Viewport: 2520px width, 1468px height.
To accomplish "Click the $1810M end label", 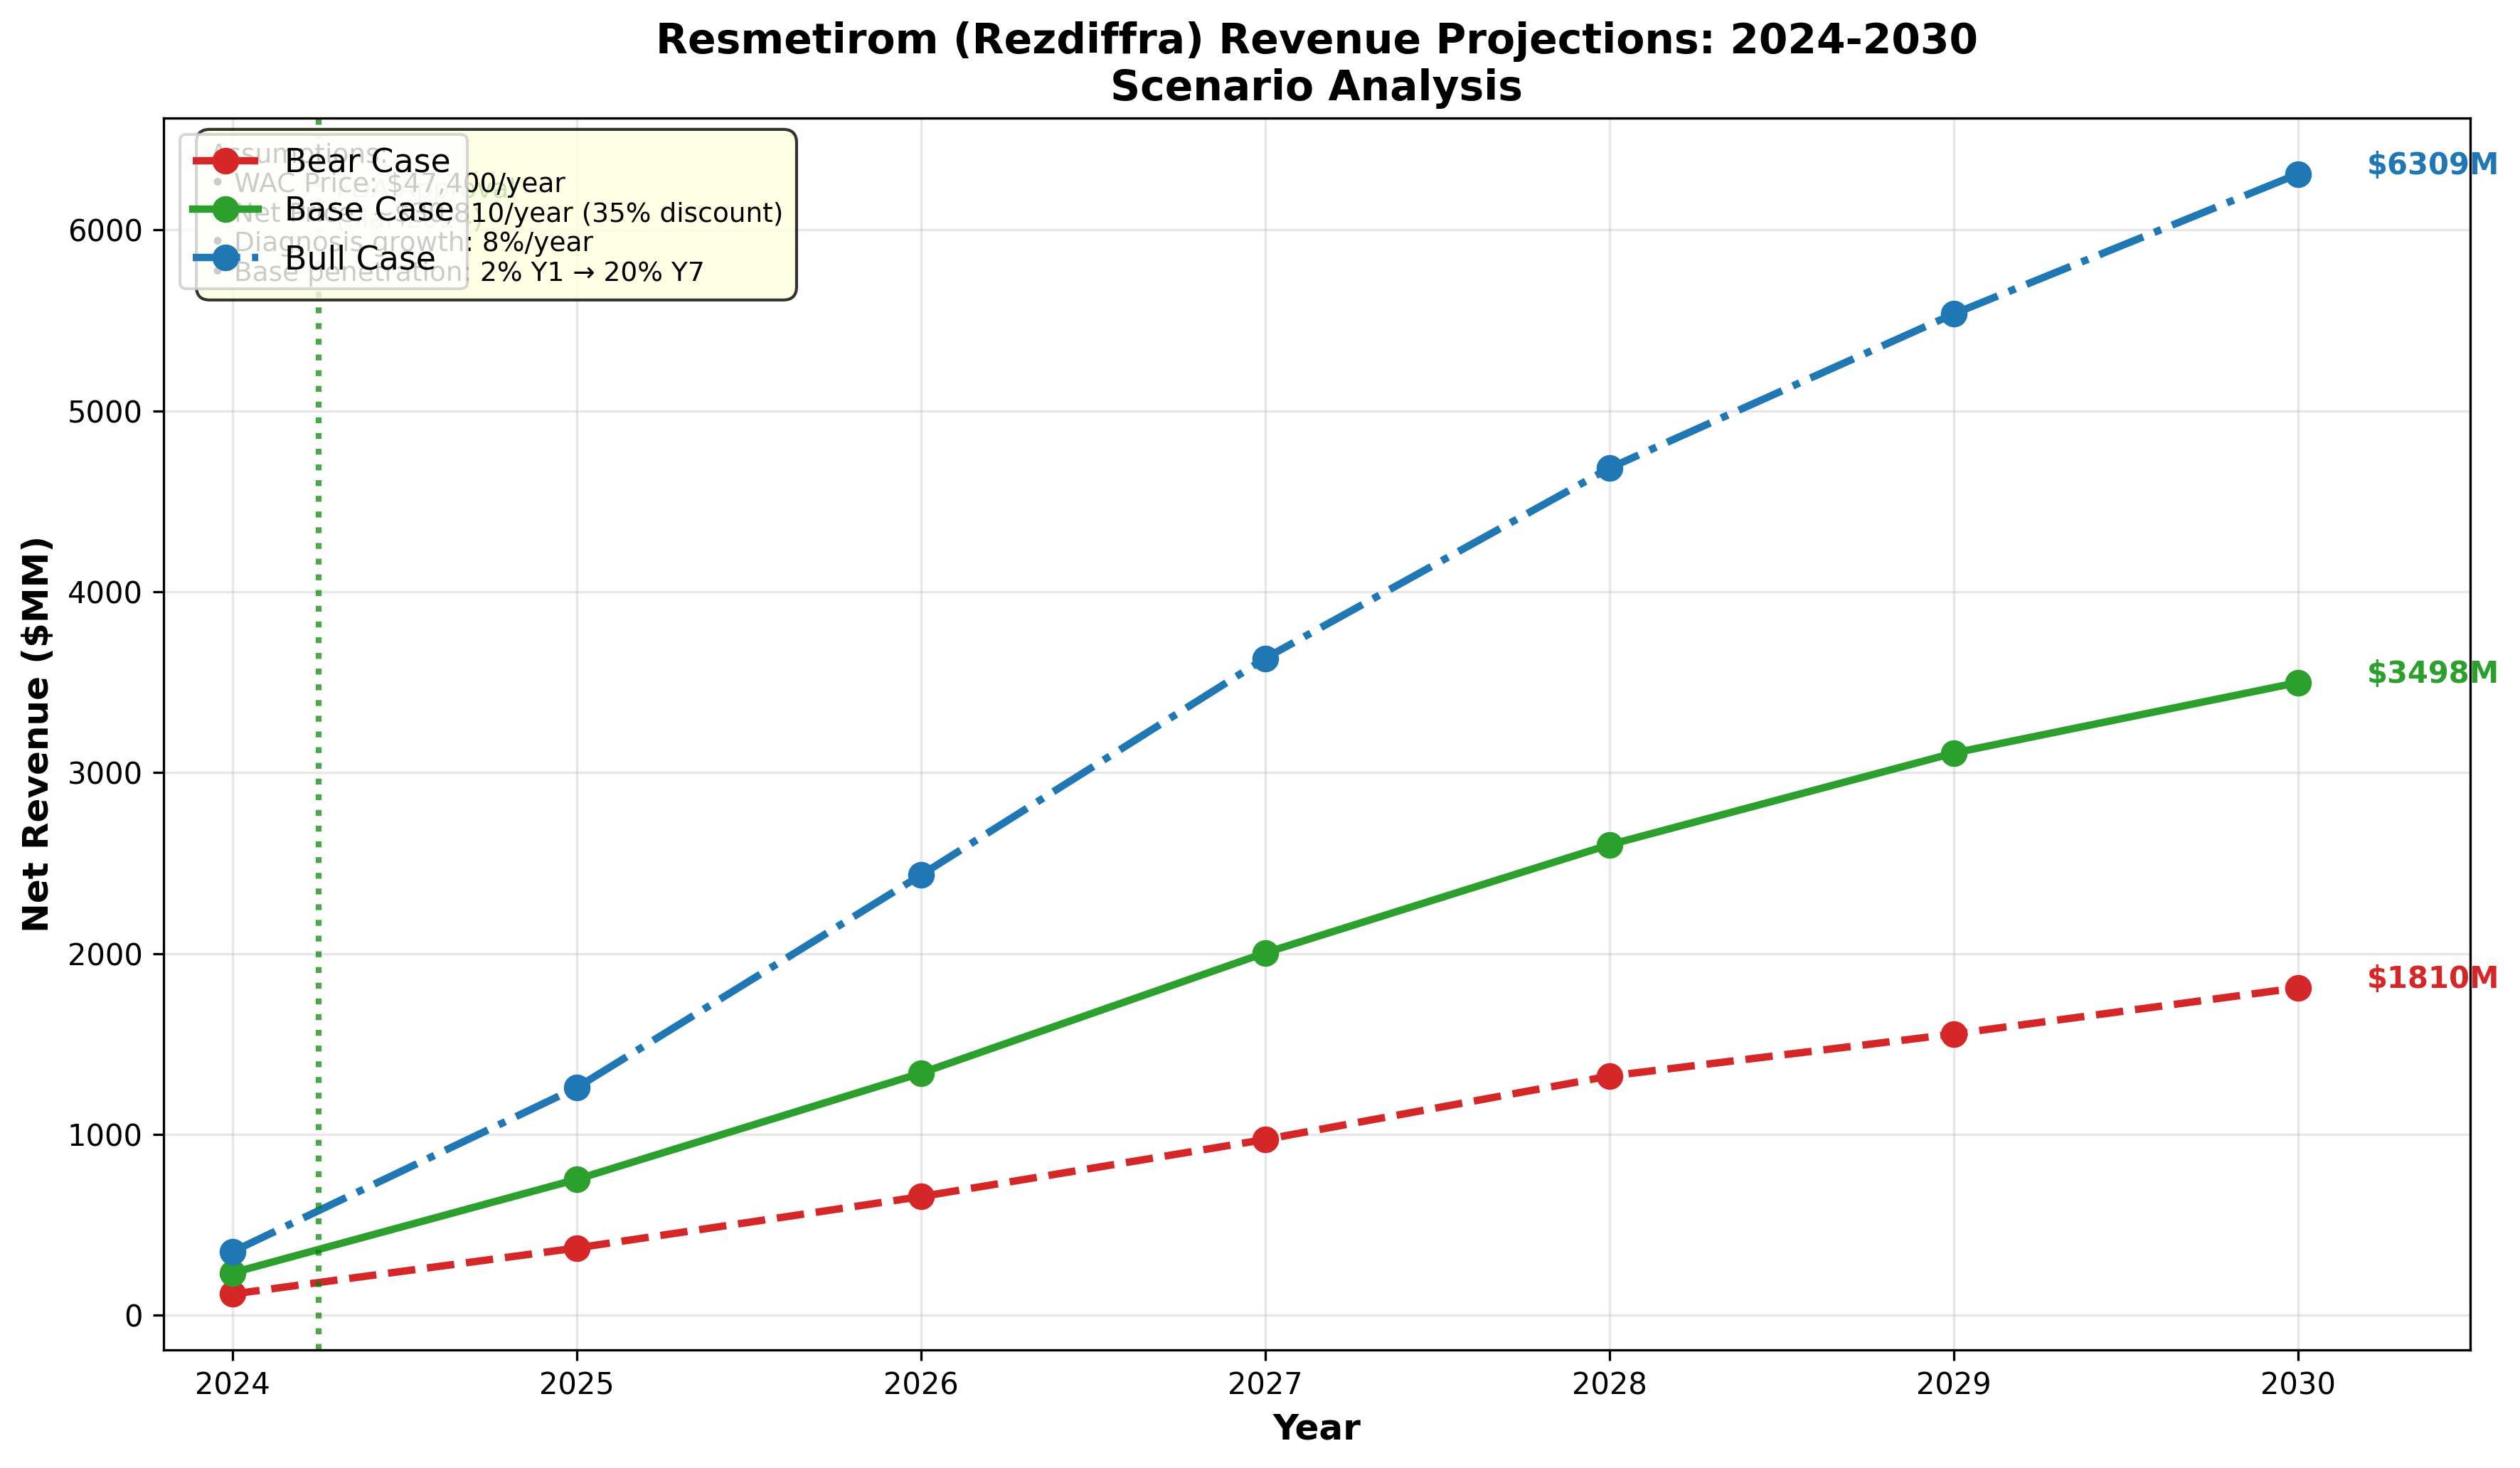I will (x=2432, y=978).
